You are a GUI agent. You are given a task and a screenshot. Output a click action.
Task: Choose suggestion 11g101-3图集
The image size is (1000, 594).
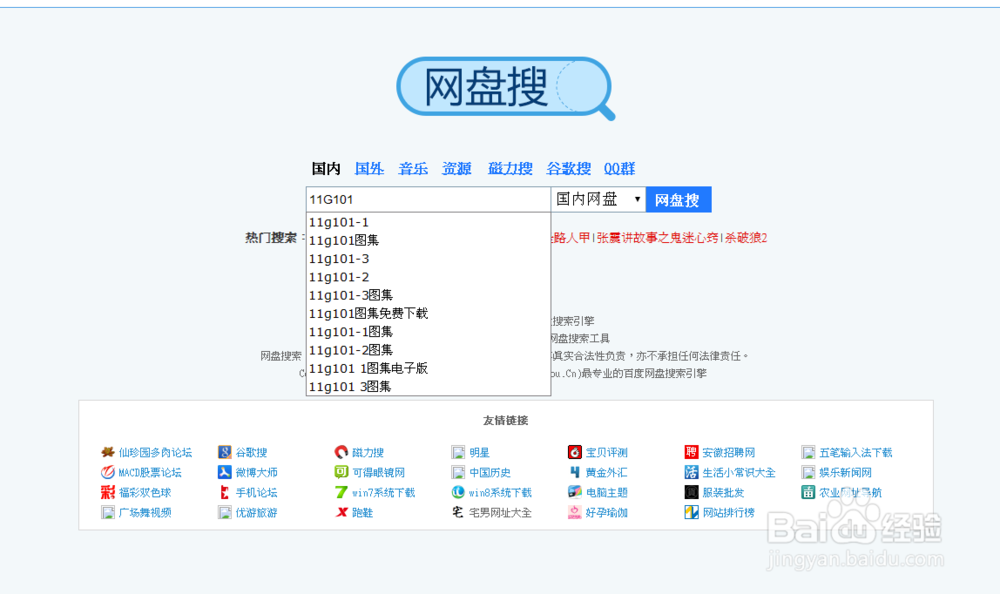[428, 295]
